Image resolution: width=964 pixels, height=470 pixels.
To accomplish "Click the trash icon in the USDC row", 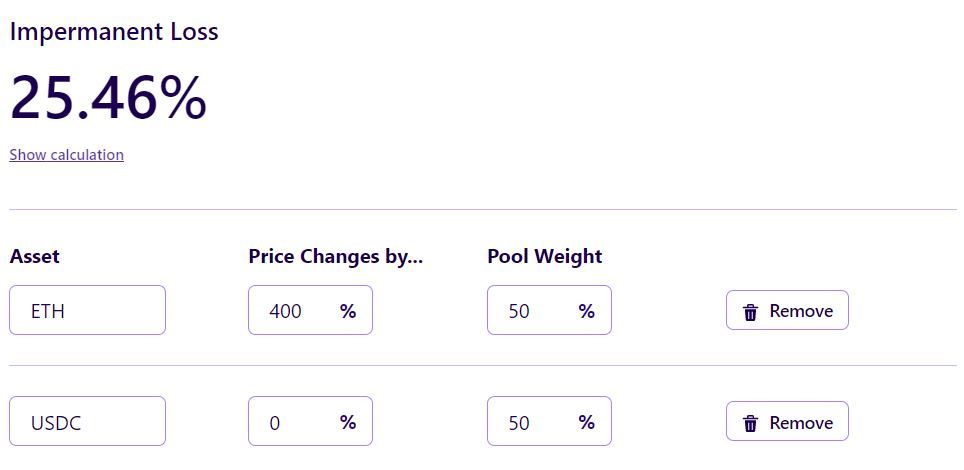I will point(750,424).
